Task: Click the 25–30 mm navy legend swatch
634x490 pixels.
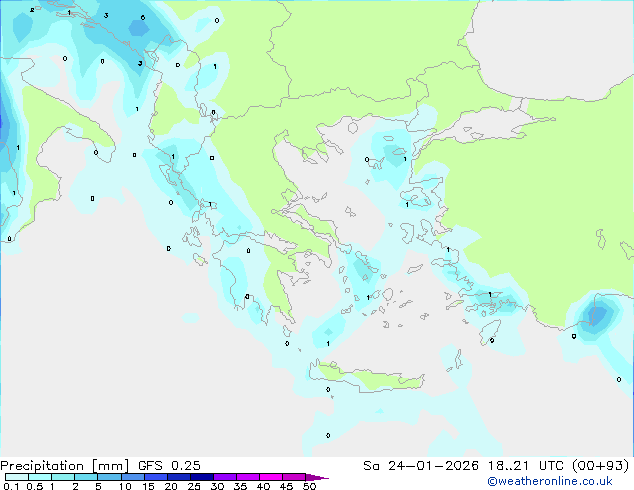Action: point(202,477)
